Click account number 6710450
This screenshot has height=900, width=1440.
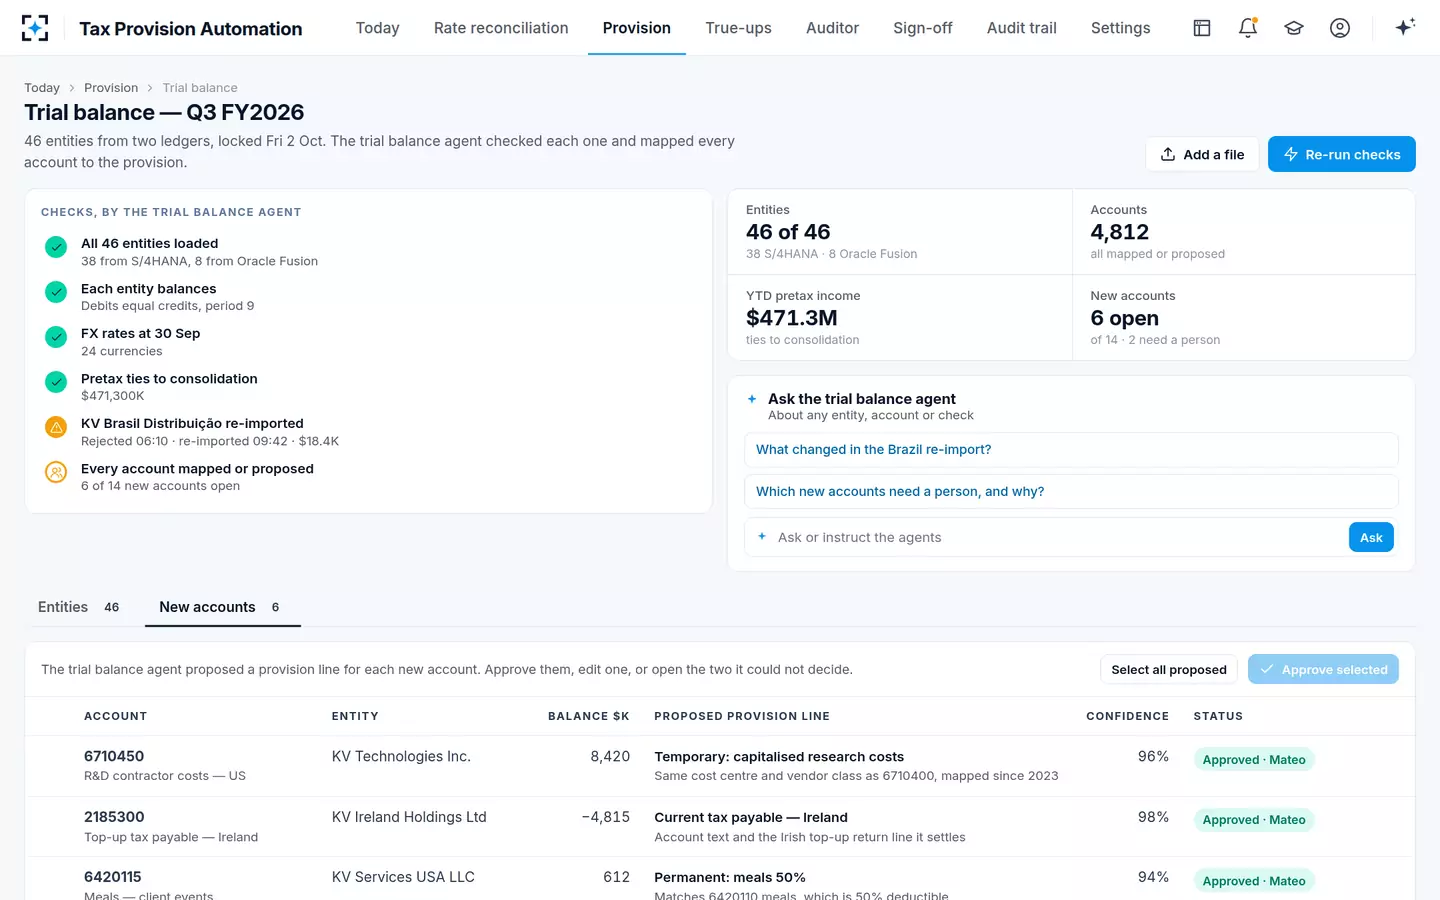[114, 756]
